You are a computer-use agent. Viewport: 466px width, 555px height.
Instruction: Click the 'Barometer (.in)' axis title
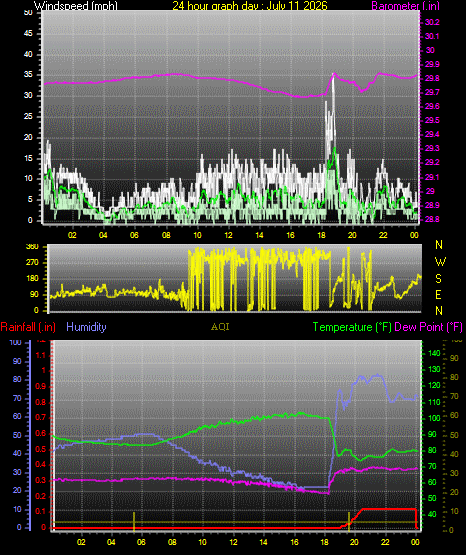pos(405,6)
